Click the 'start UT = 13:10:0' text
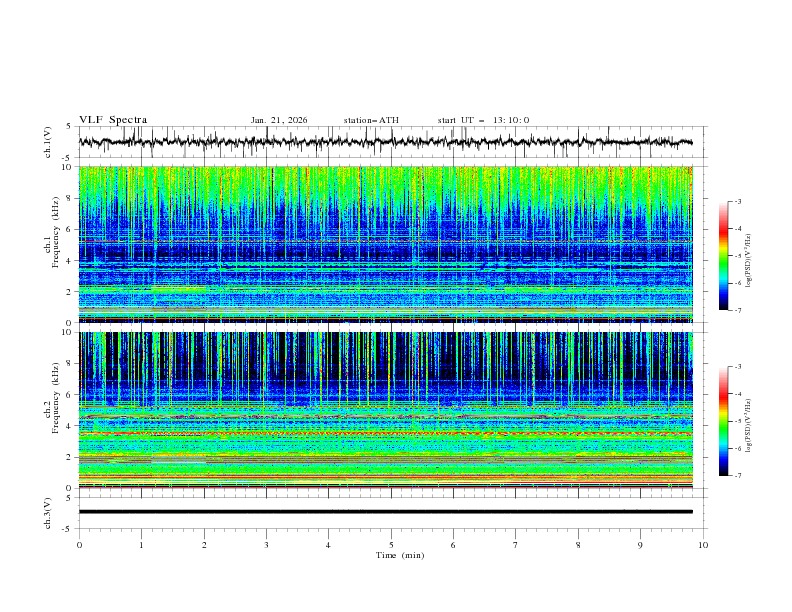 coord(483,120)
